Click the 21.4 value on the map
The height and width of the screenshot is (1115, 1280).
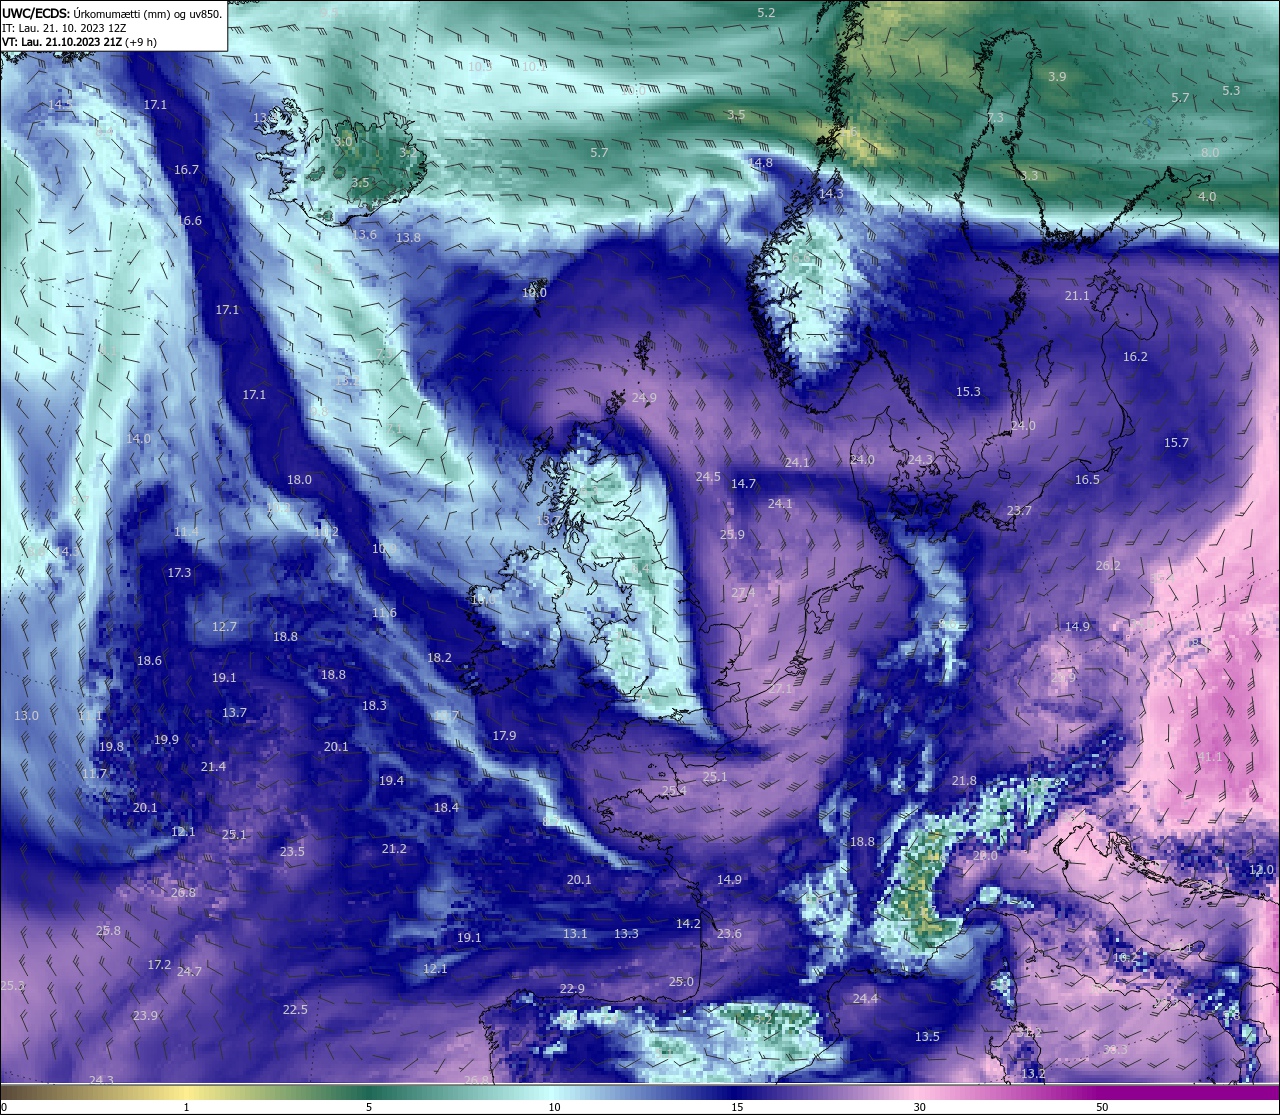coord(214,767)
